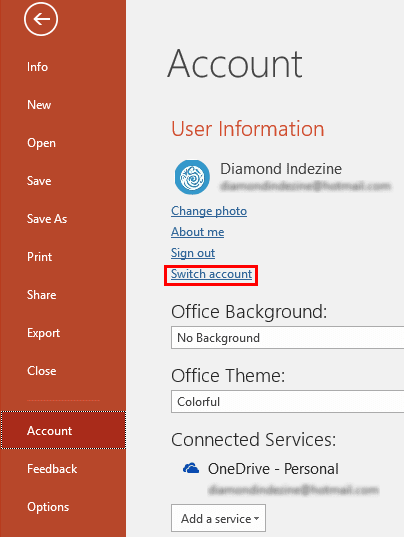
Task: Click the User Information heading
Action: (x=248, y=129)
